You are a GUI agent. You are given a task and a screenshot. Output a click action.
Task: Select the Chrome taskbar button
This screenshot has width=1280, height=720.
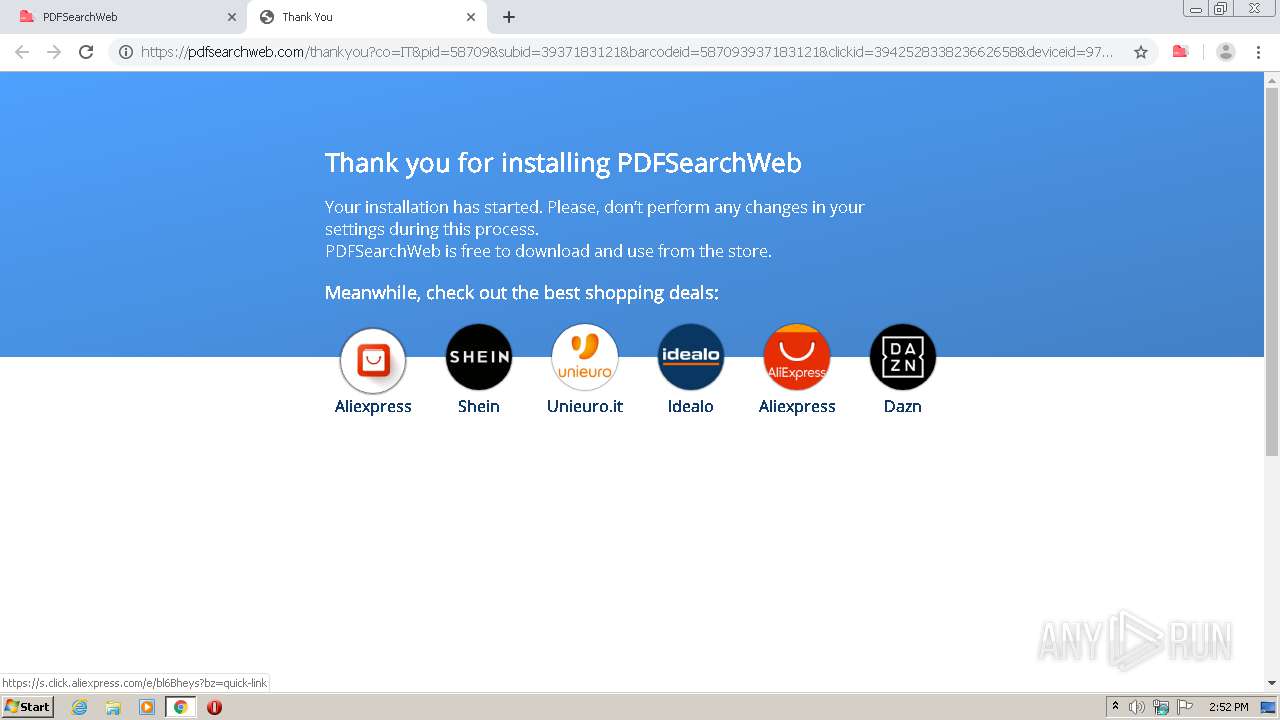pos(180,707)
